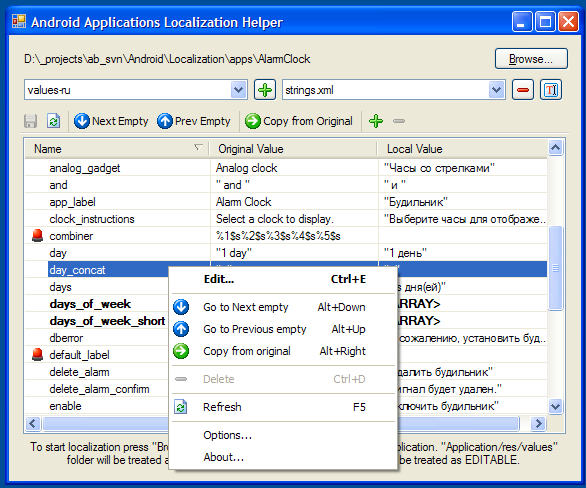This screenshot has height=488, width=586.
Task: Open the values-ru folder dropdown
Action: click(x=238, y=90)
